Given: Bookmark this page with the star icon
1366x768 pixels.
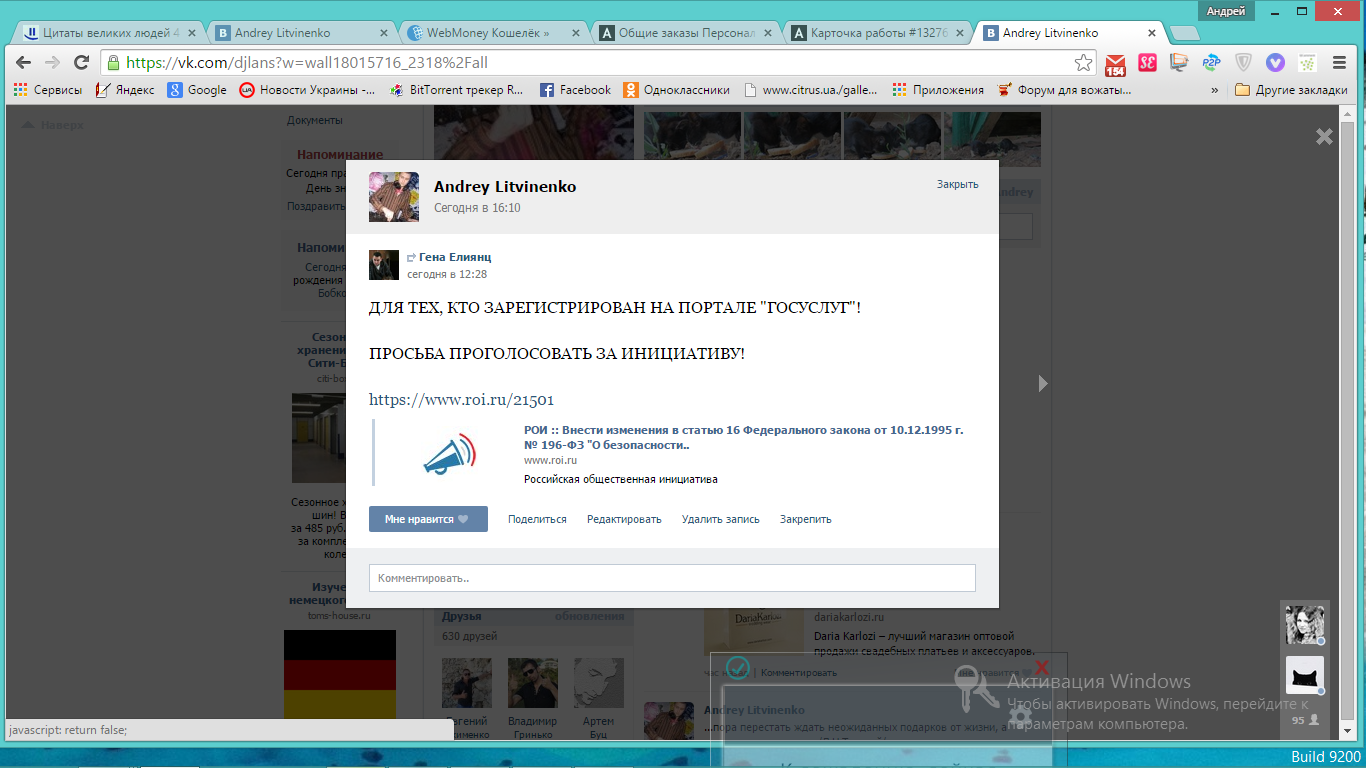Looking at the screenshot, I should click(x=1083, y=63).
